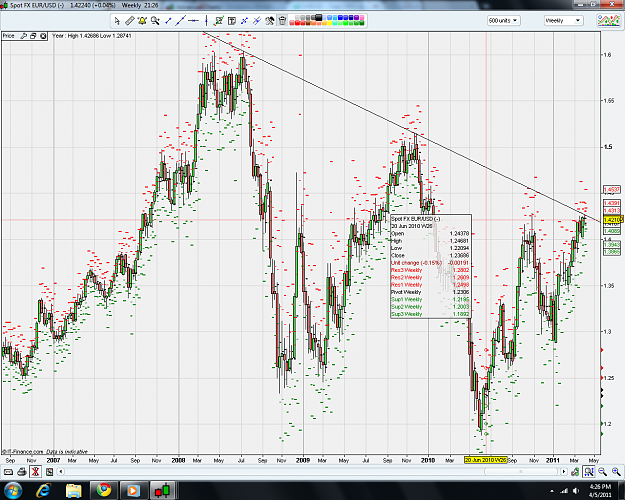Click the horizontal chart scrollbar thumb
The image size is (625, 500).
521,472
